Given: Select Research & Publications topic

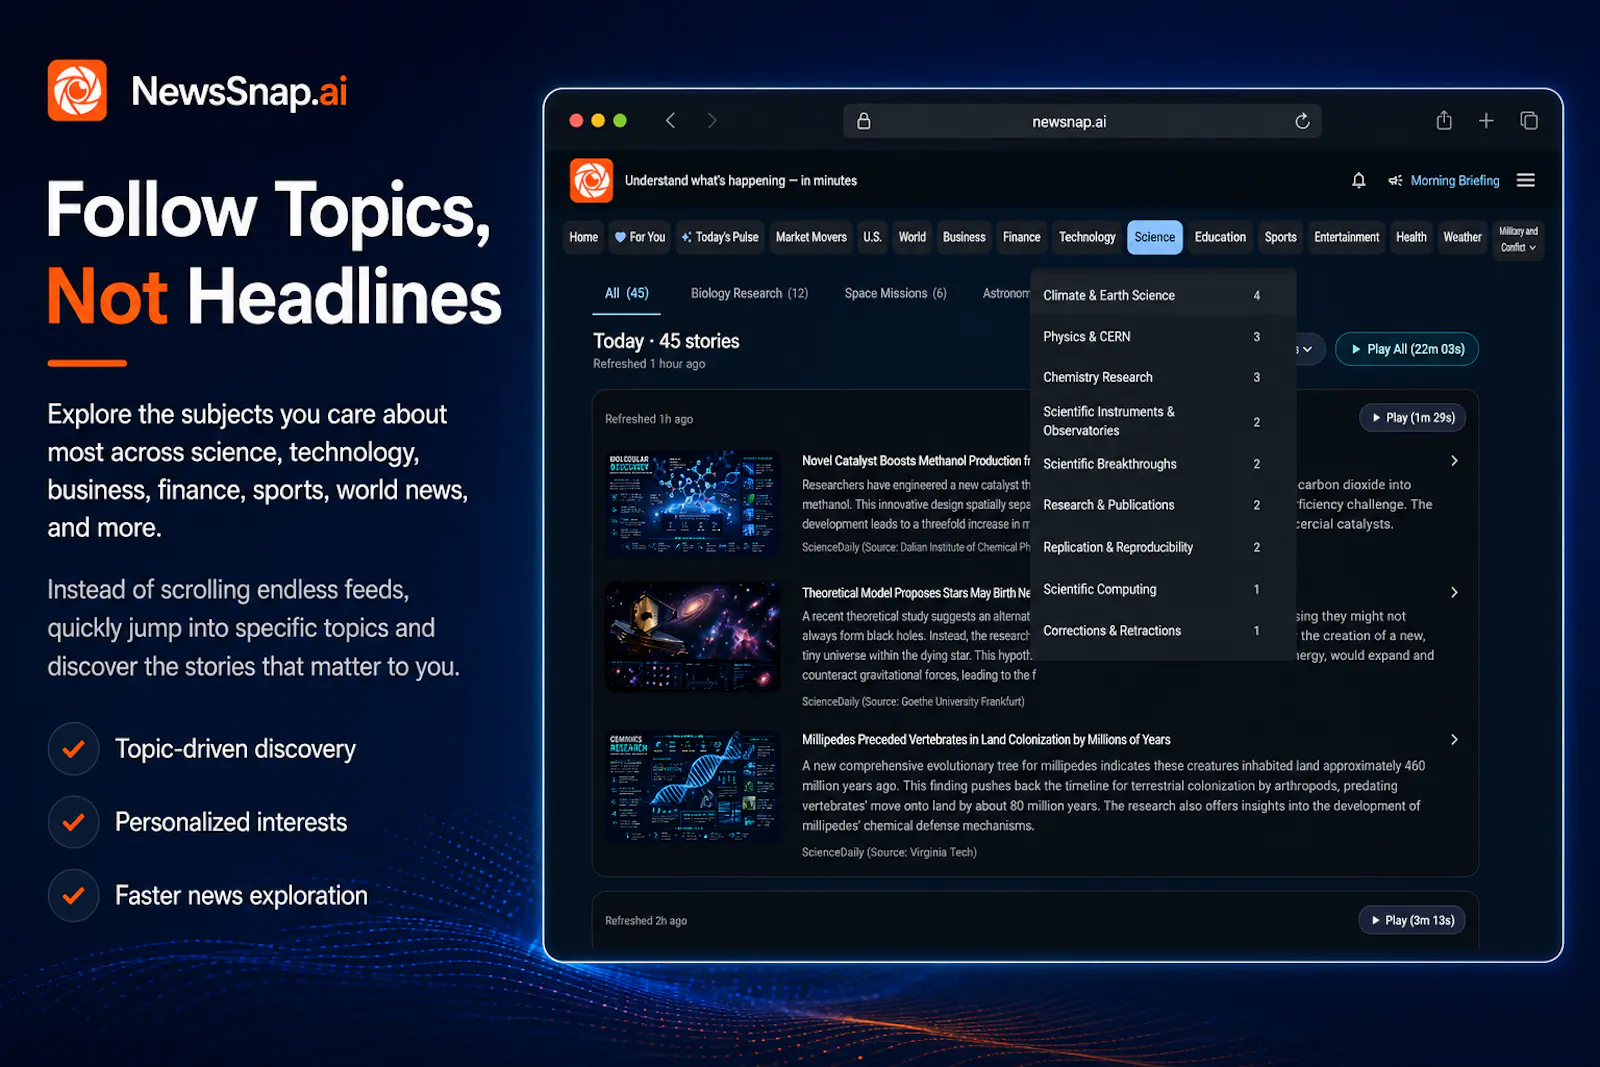Looking at the screenshot, I should [1163, 505].
